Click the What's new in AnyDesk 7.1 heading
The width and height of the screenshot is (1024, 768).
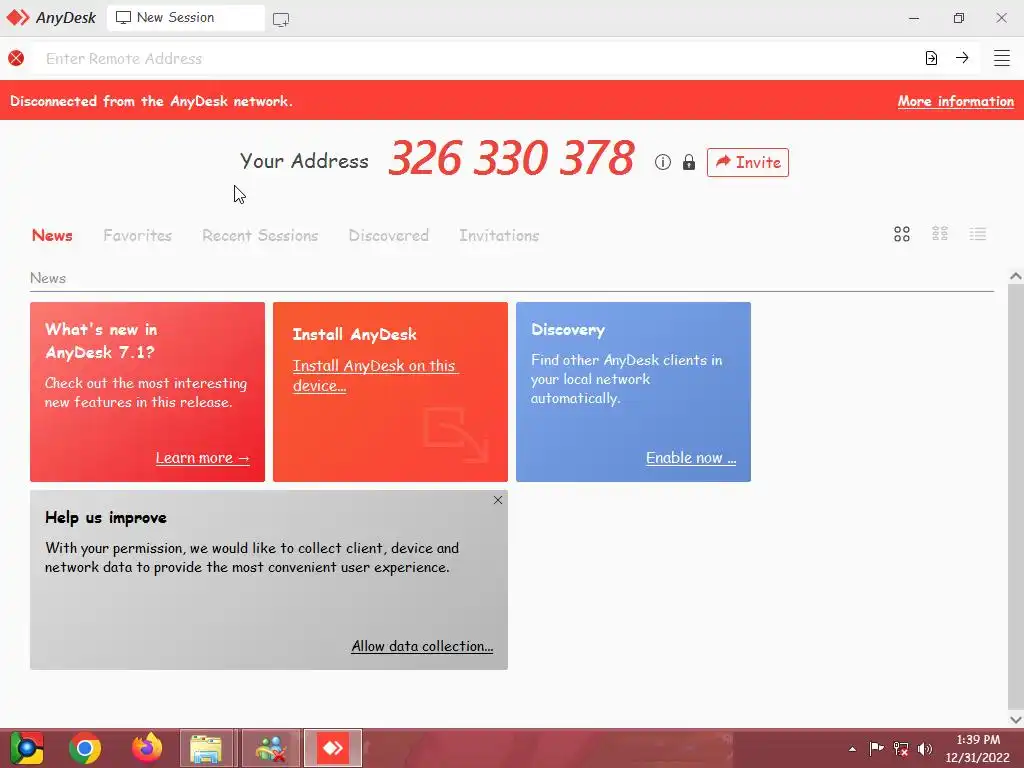pyautogui.click(x=101, y=341)
